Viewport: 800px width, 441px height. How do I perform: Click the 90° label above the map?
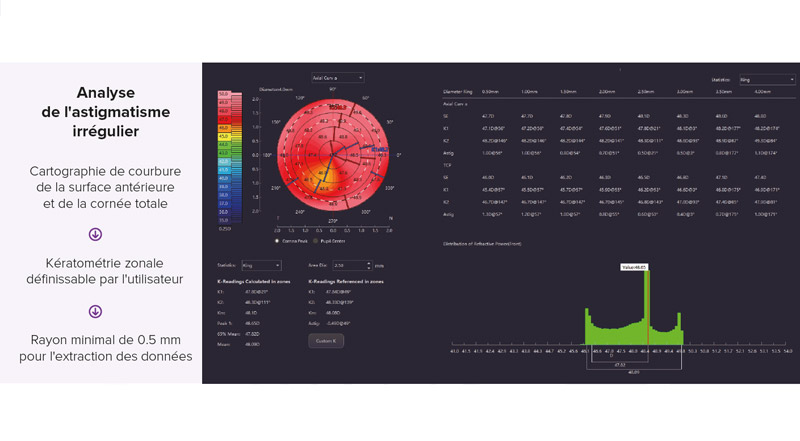(333, 89)
